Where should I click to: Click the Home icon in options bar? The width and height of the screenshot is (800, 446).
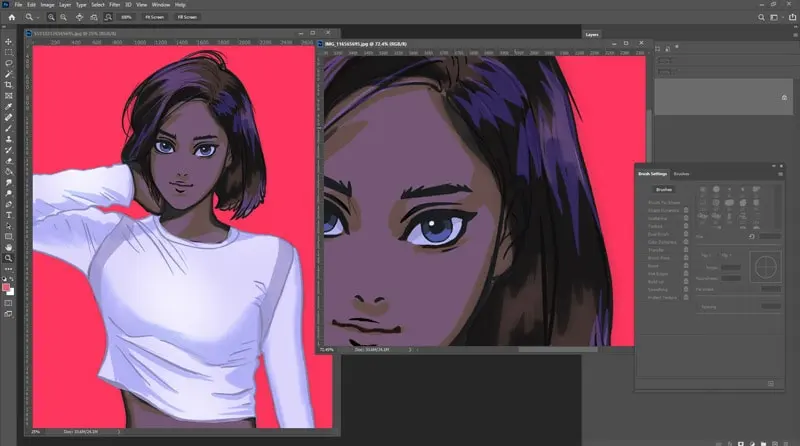click(12, 17)
